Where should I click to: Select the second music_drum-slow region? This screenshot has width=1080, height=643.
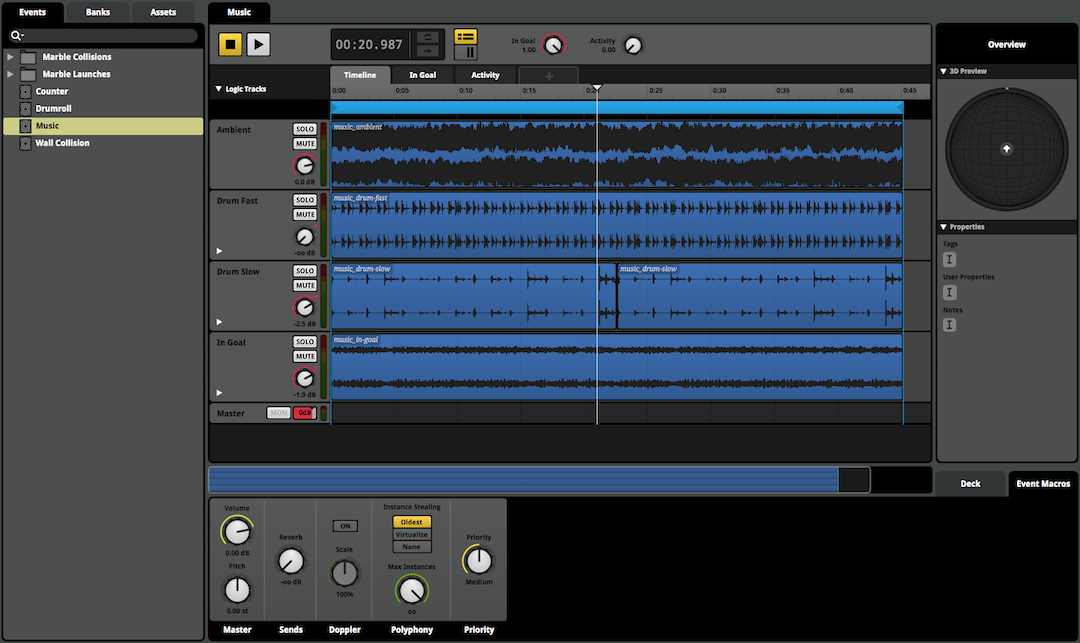coord(760,296)
